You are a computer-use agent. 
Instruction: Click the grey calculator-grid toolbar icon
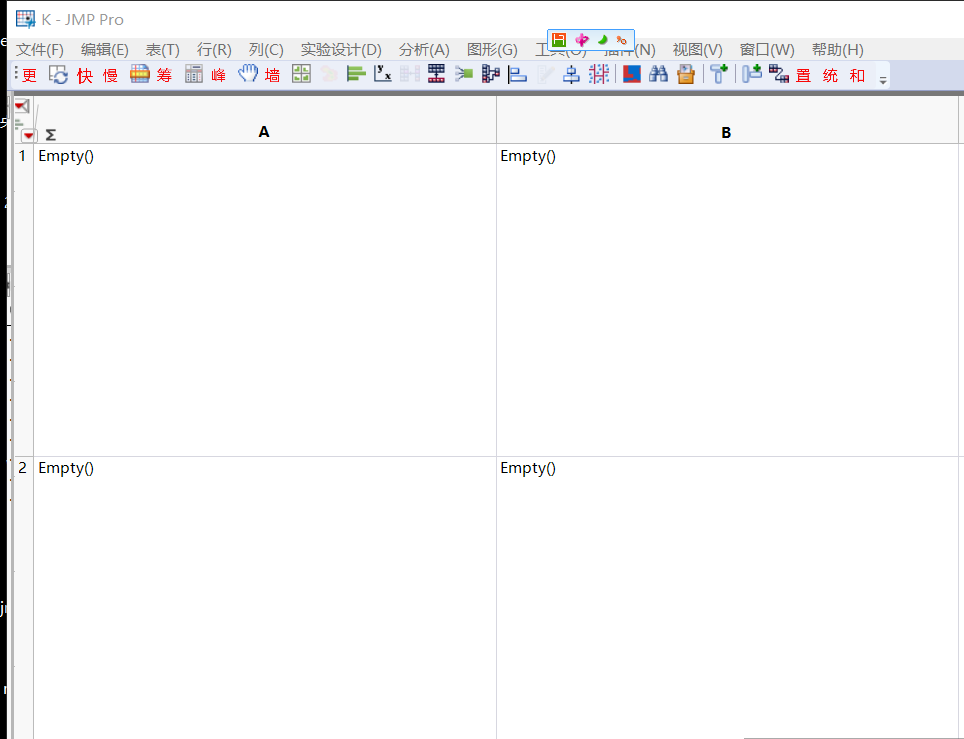pos(194,74)
